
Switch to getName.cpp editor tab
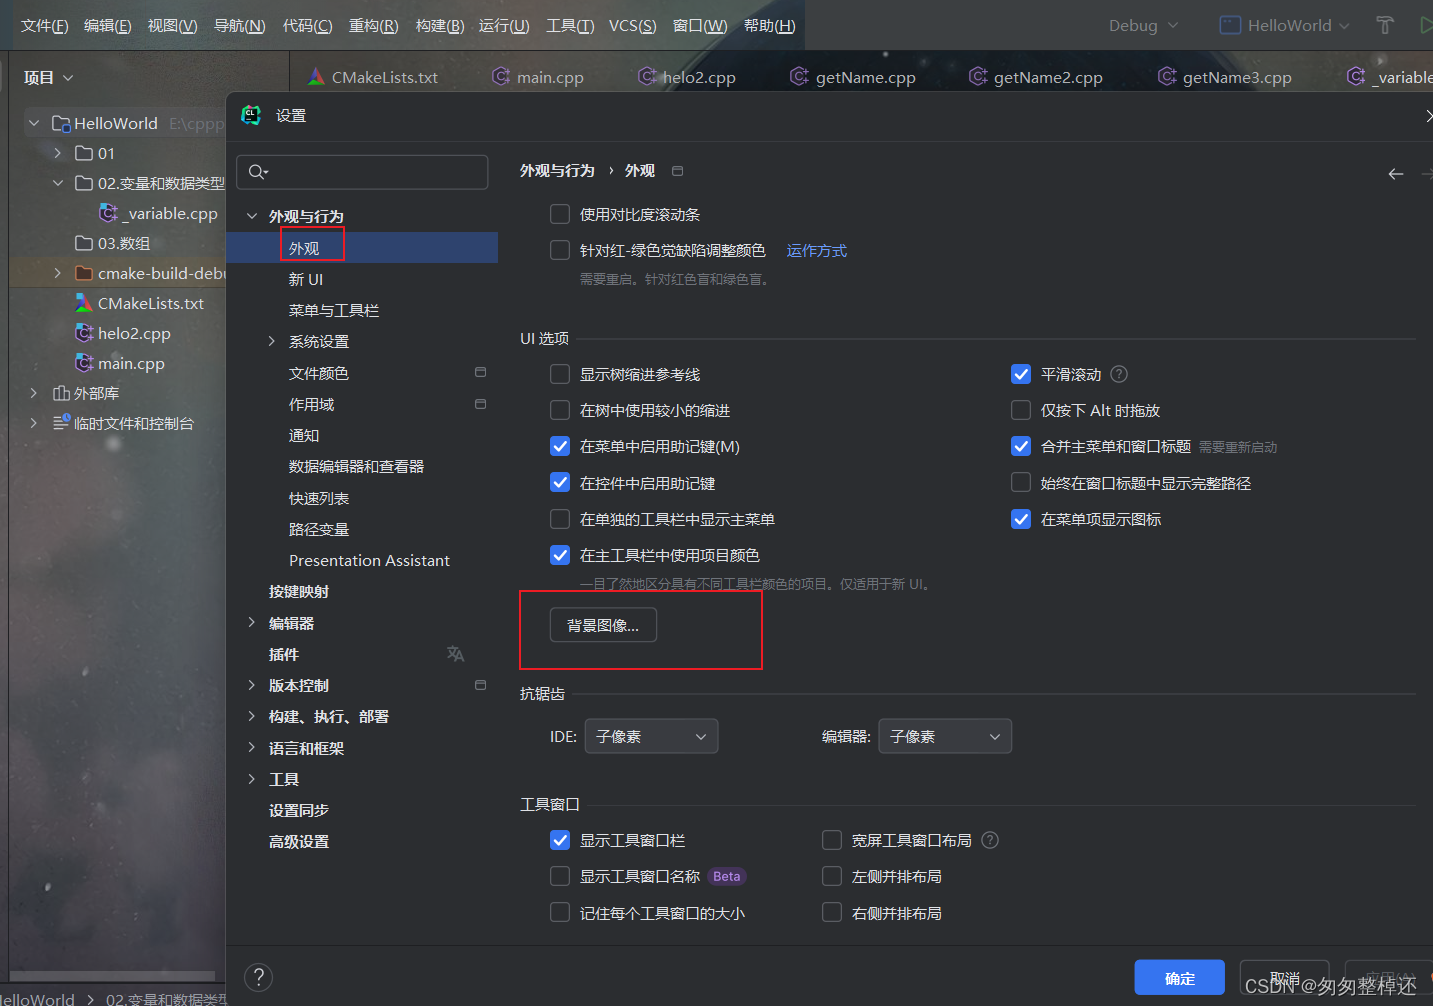(854, 77)
